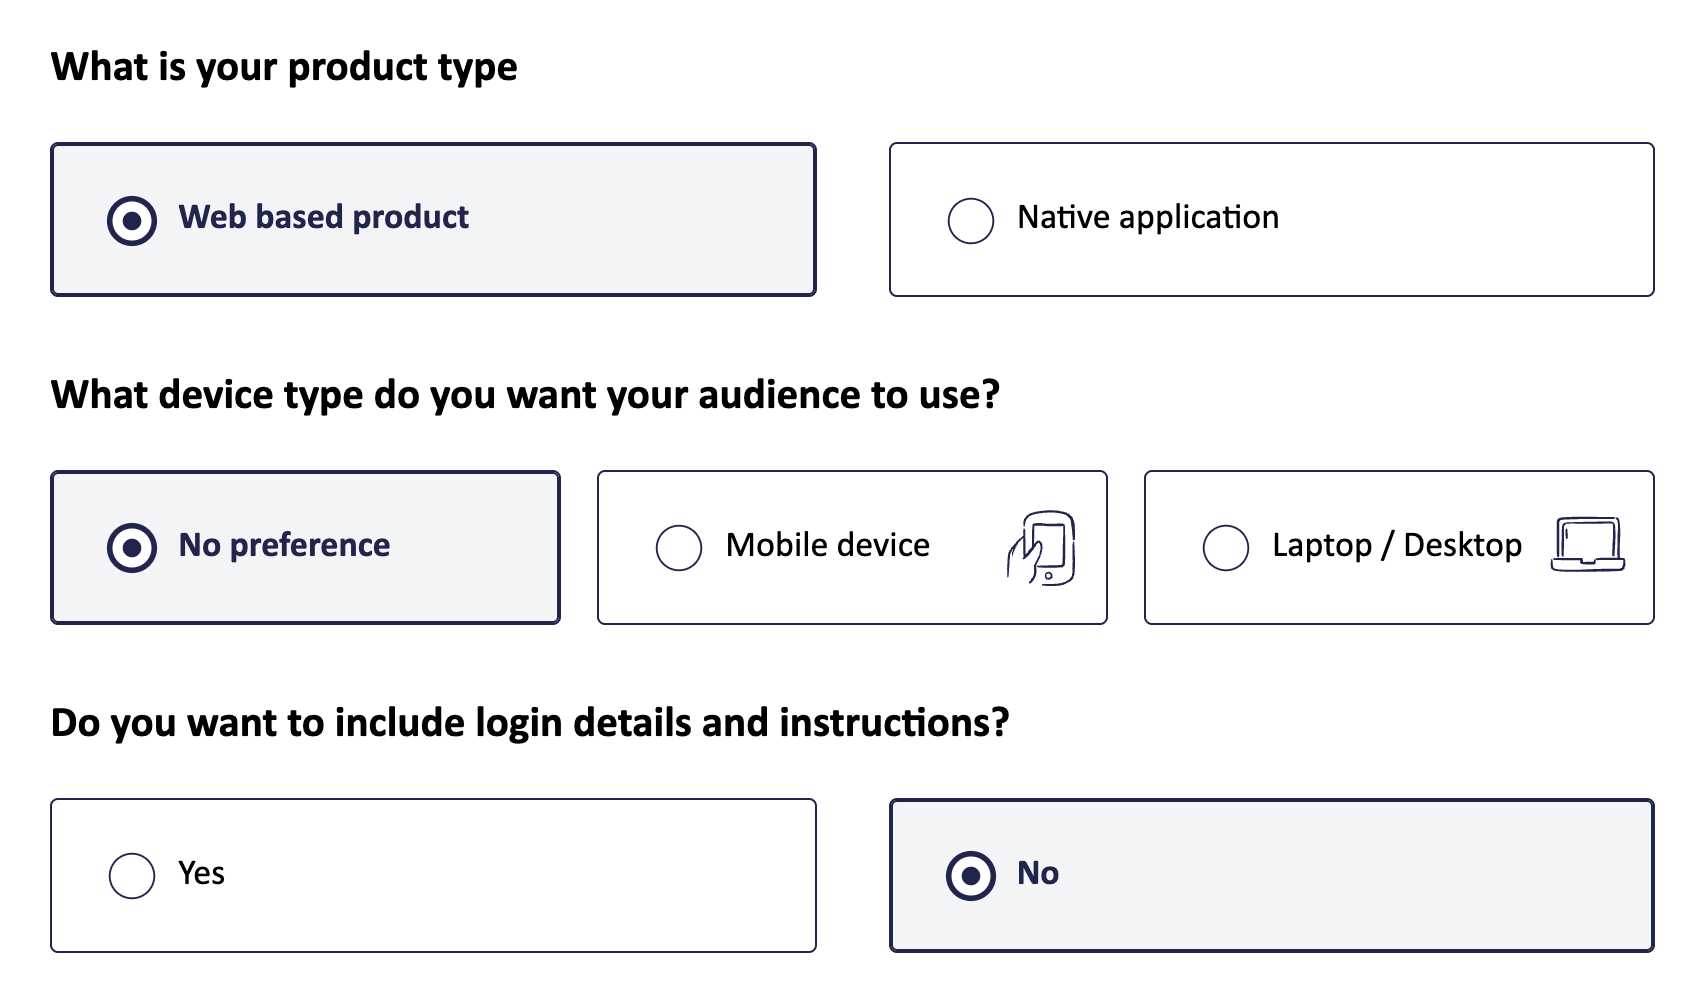
Task: Click the No preference option card
Action: tap(305, 547)
